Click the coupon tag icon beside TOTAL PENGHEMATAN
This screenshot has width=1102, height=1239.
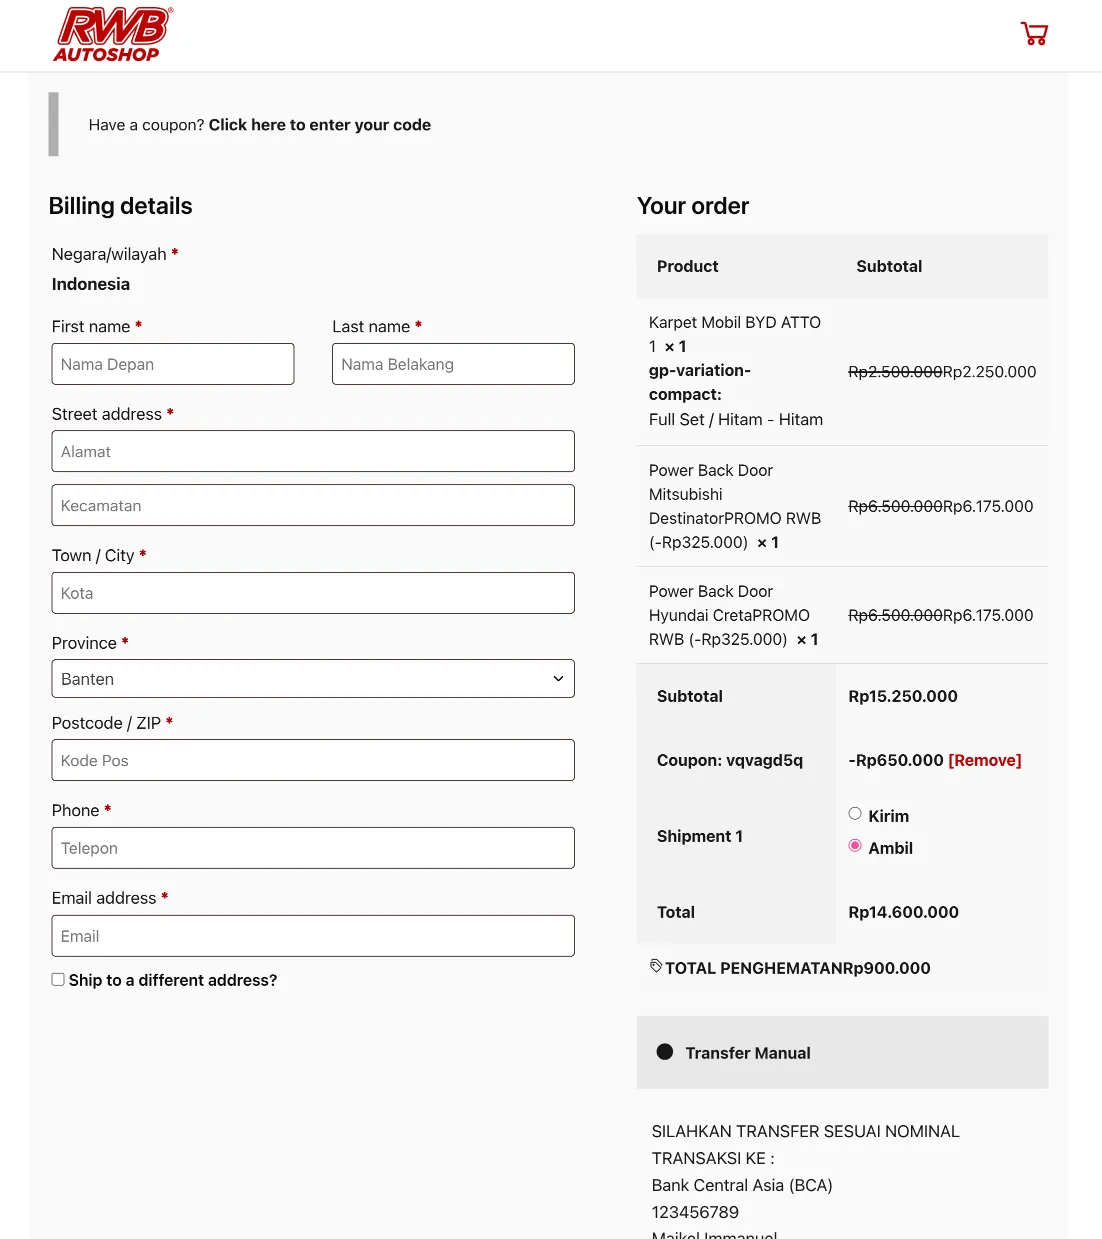click(656, 966)
